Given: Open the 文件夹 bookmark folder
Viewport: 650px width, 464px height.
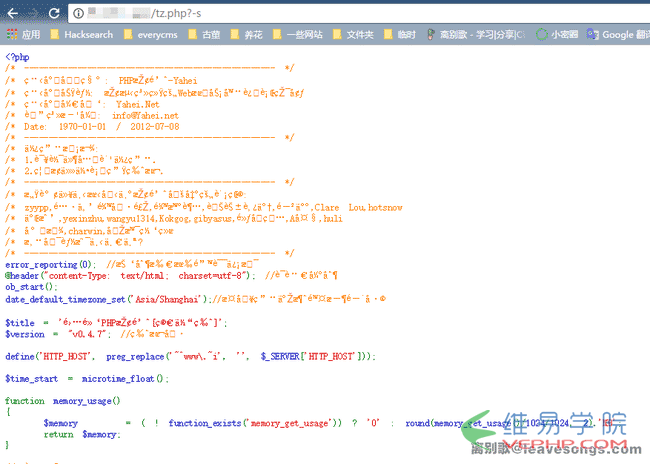Looking at the screenshot, I should click(353, 34).
